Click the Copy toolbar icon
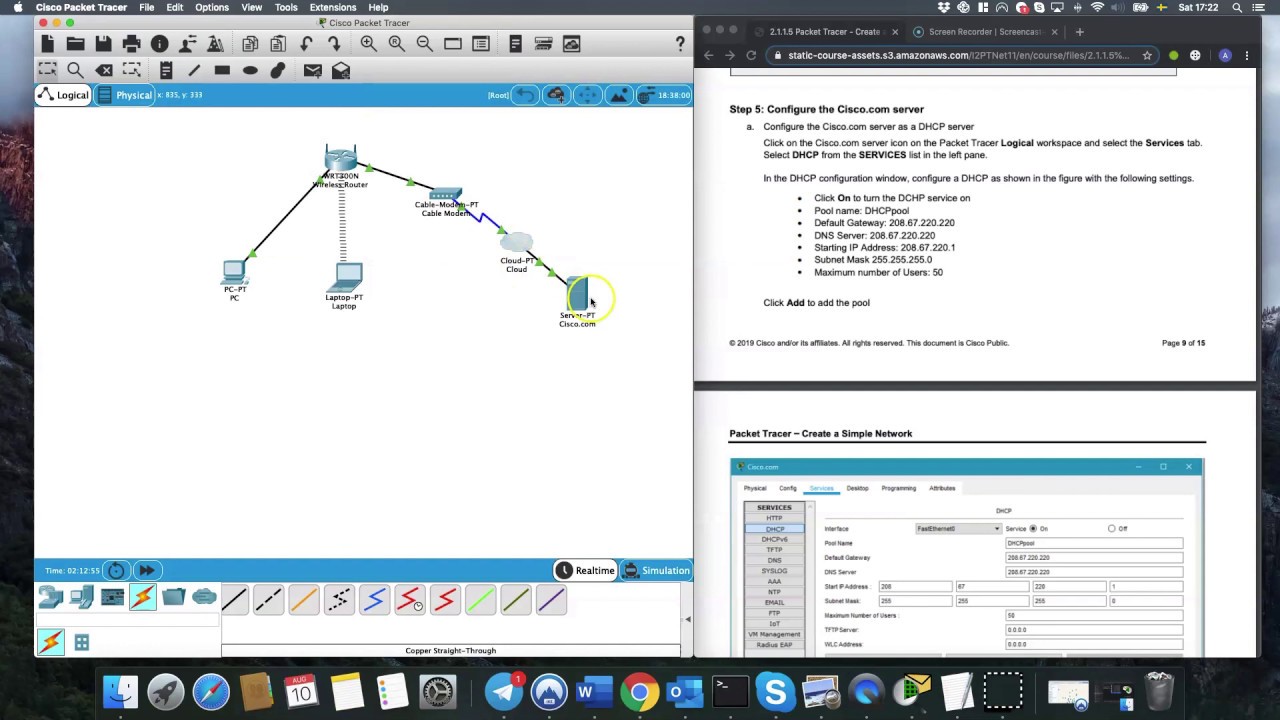This screenshot has width=1280, height=720. tap(250, 44)
